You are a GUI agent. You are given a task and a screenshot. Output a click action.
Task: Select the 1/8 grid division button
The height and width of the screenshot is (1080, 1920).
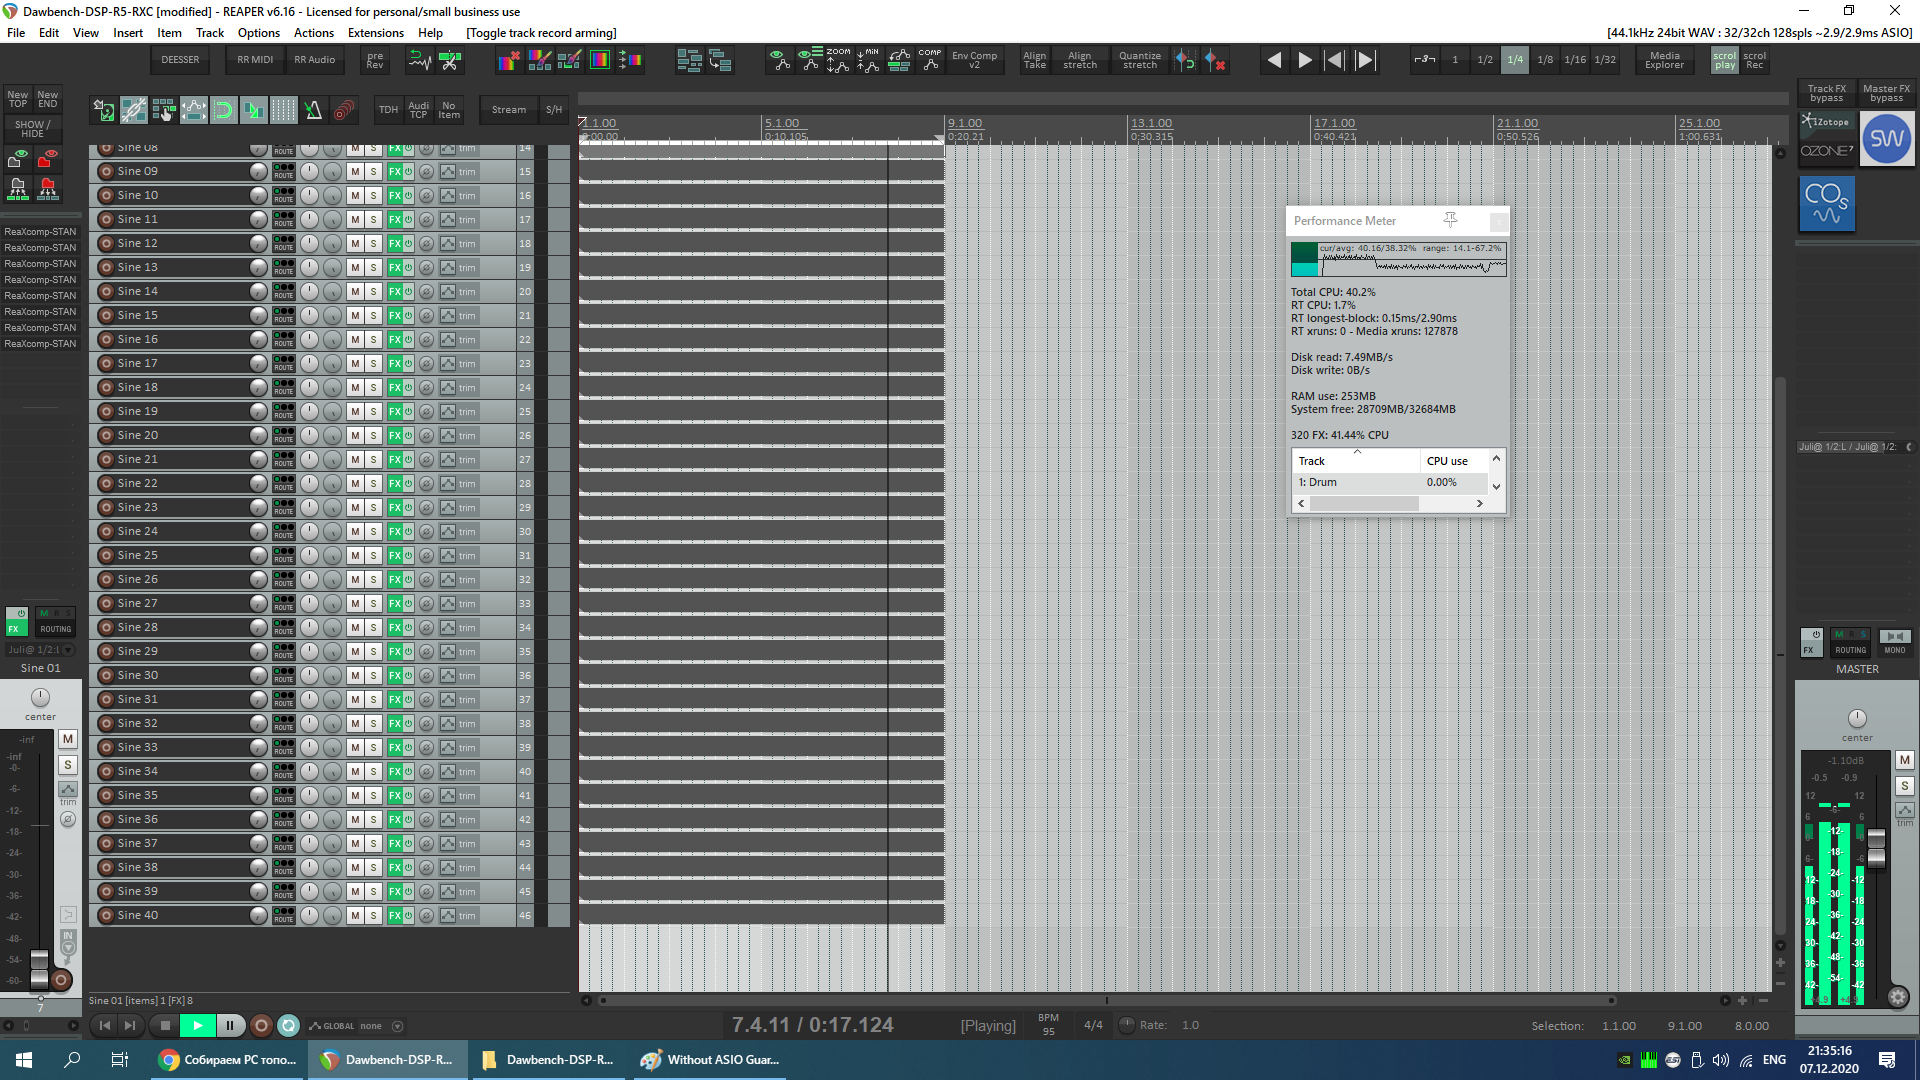point(1545,60)
